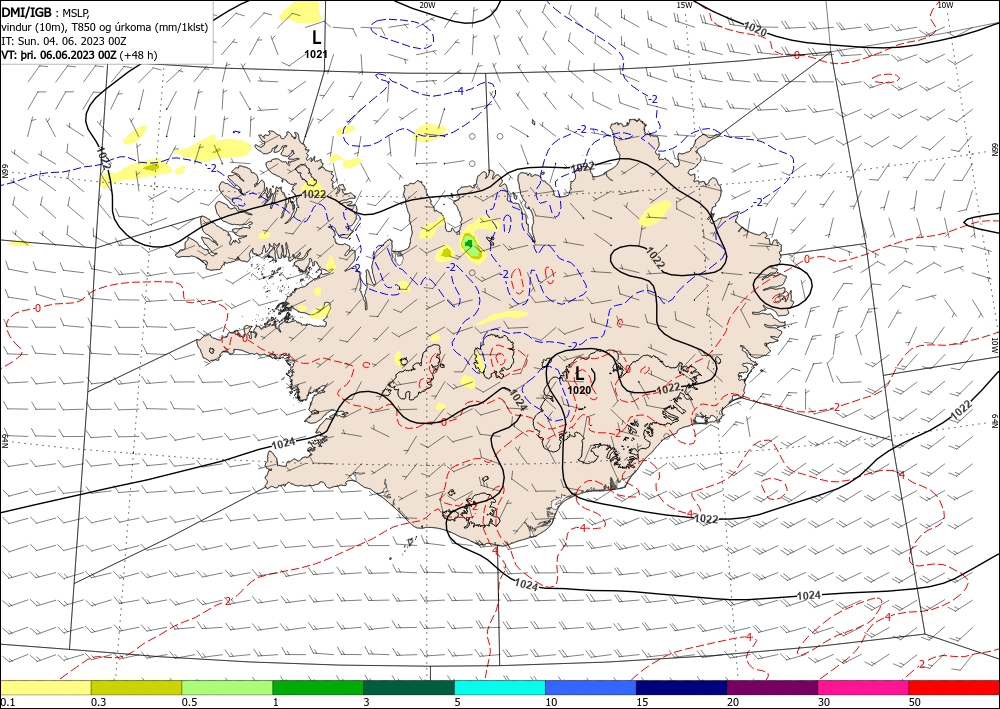Screen dimensions: 1000x709
Task: Click the low pressure L marked 1021
Action: [x=316, y=37]
